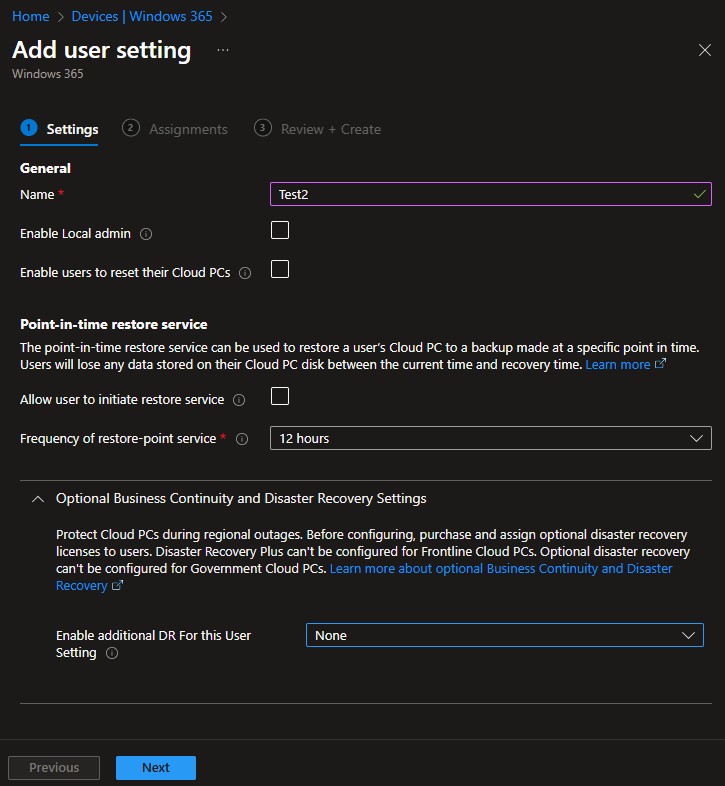The image size is (725, 786).
Task: Open the 12 hours frequency dropdown
Action: tap(490, 438)
